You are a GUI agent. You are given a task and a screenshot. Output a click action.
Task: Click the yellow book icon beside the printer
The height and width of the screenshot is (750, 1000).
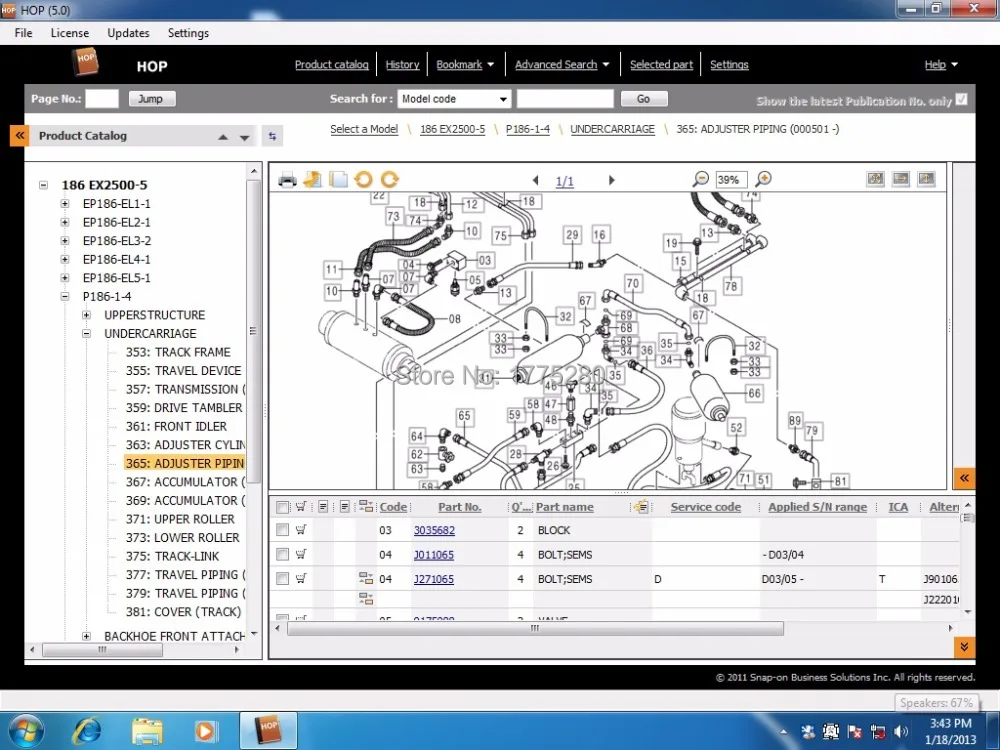coord(312,180)
